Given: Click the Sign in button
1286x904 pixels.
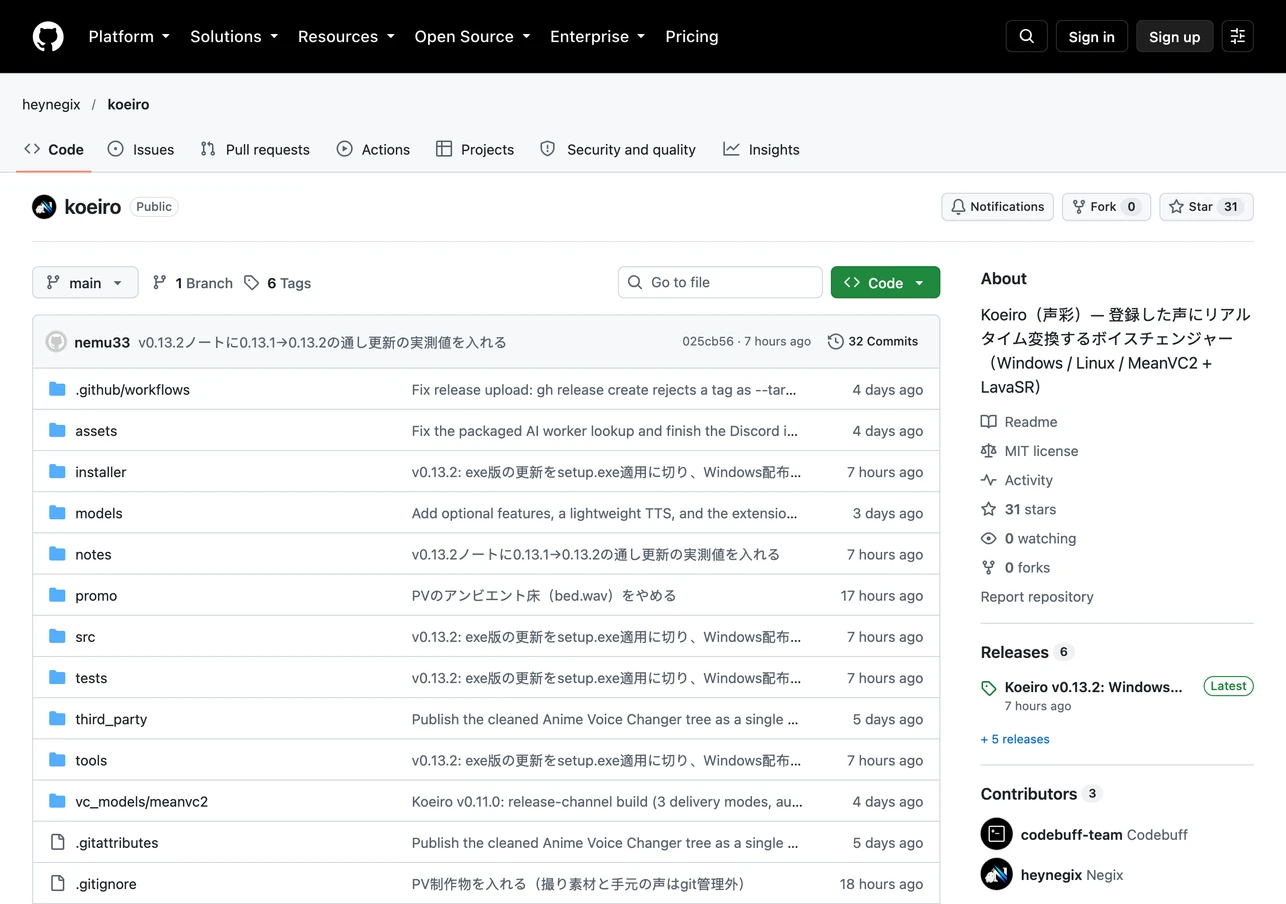Looking at the screenshot, I should [1091, 36].
